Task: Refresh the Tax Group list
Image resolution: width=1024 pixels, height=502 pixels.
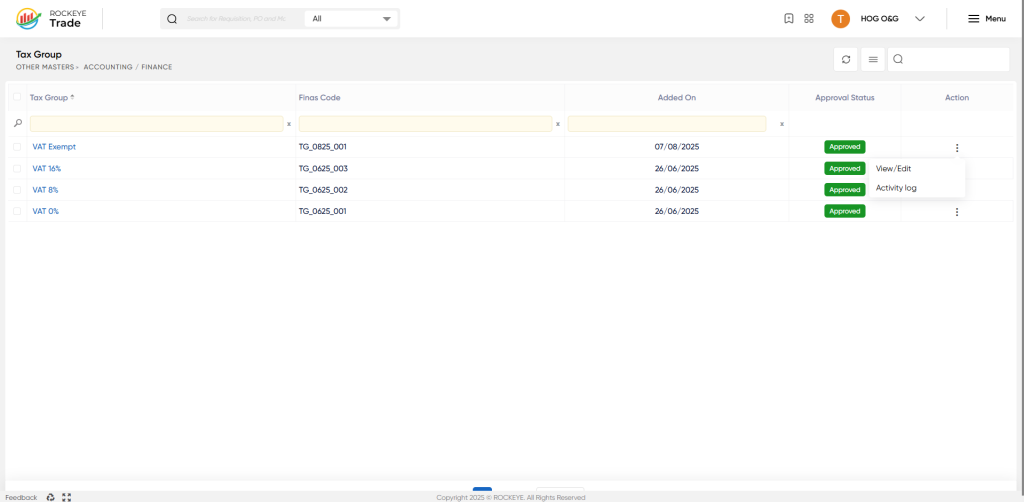Action: [x=846, y=59]
